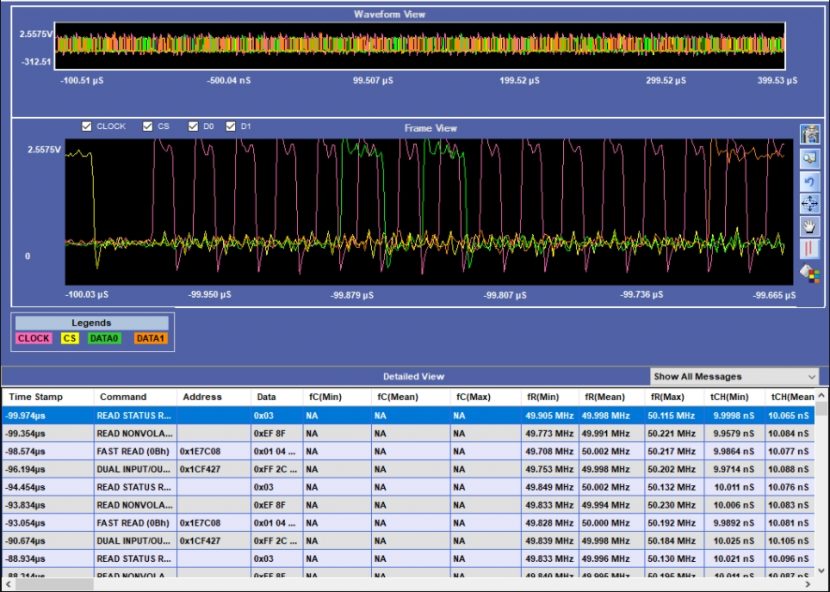Enable the vertical cursors tool

(x=811, y=249)
